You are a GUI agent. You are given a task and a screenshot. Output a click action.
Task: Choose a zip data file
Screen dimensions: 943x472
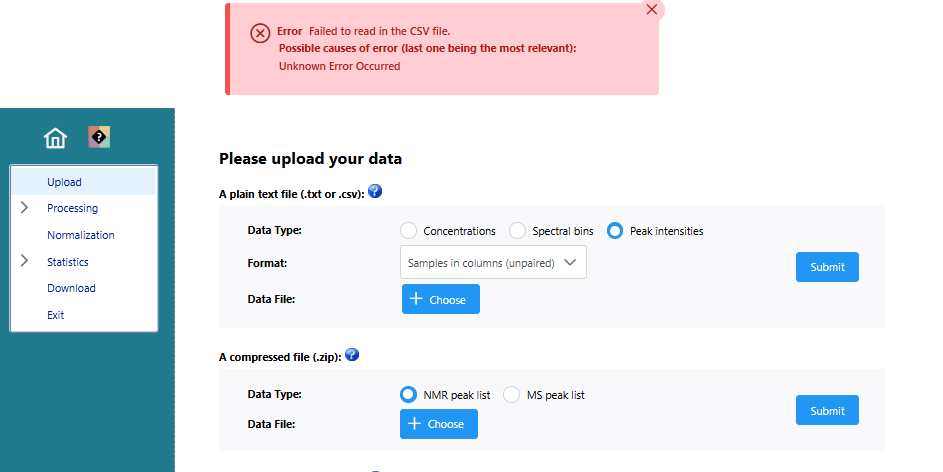438,424
